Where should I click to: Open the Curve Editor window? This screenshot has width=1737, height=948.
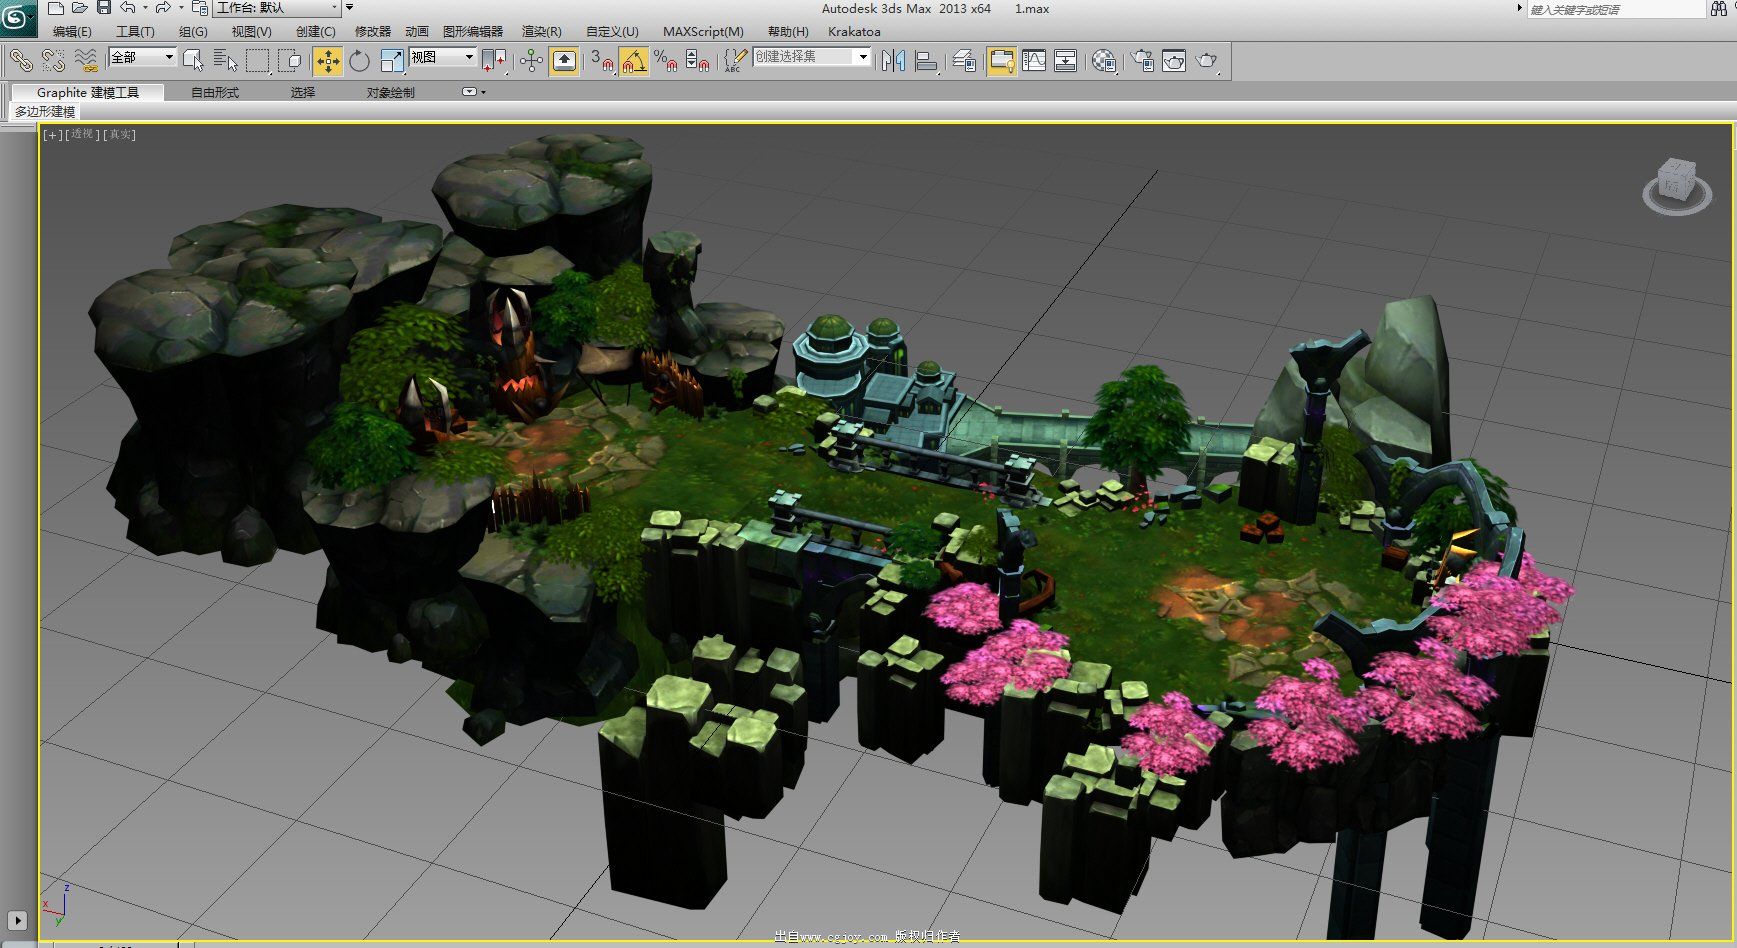click(1034, 61)
